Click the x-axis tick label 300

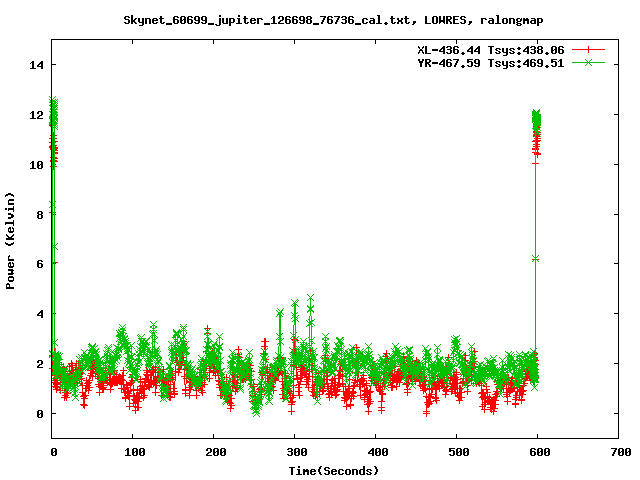pos(296,452)
